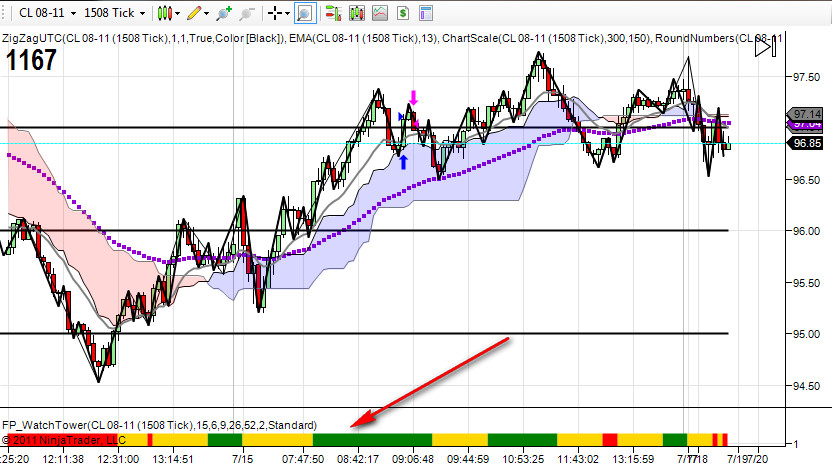Expand the chart style dropdown arrow

pos(178,13)
